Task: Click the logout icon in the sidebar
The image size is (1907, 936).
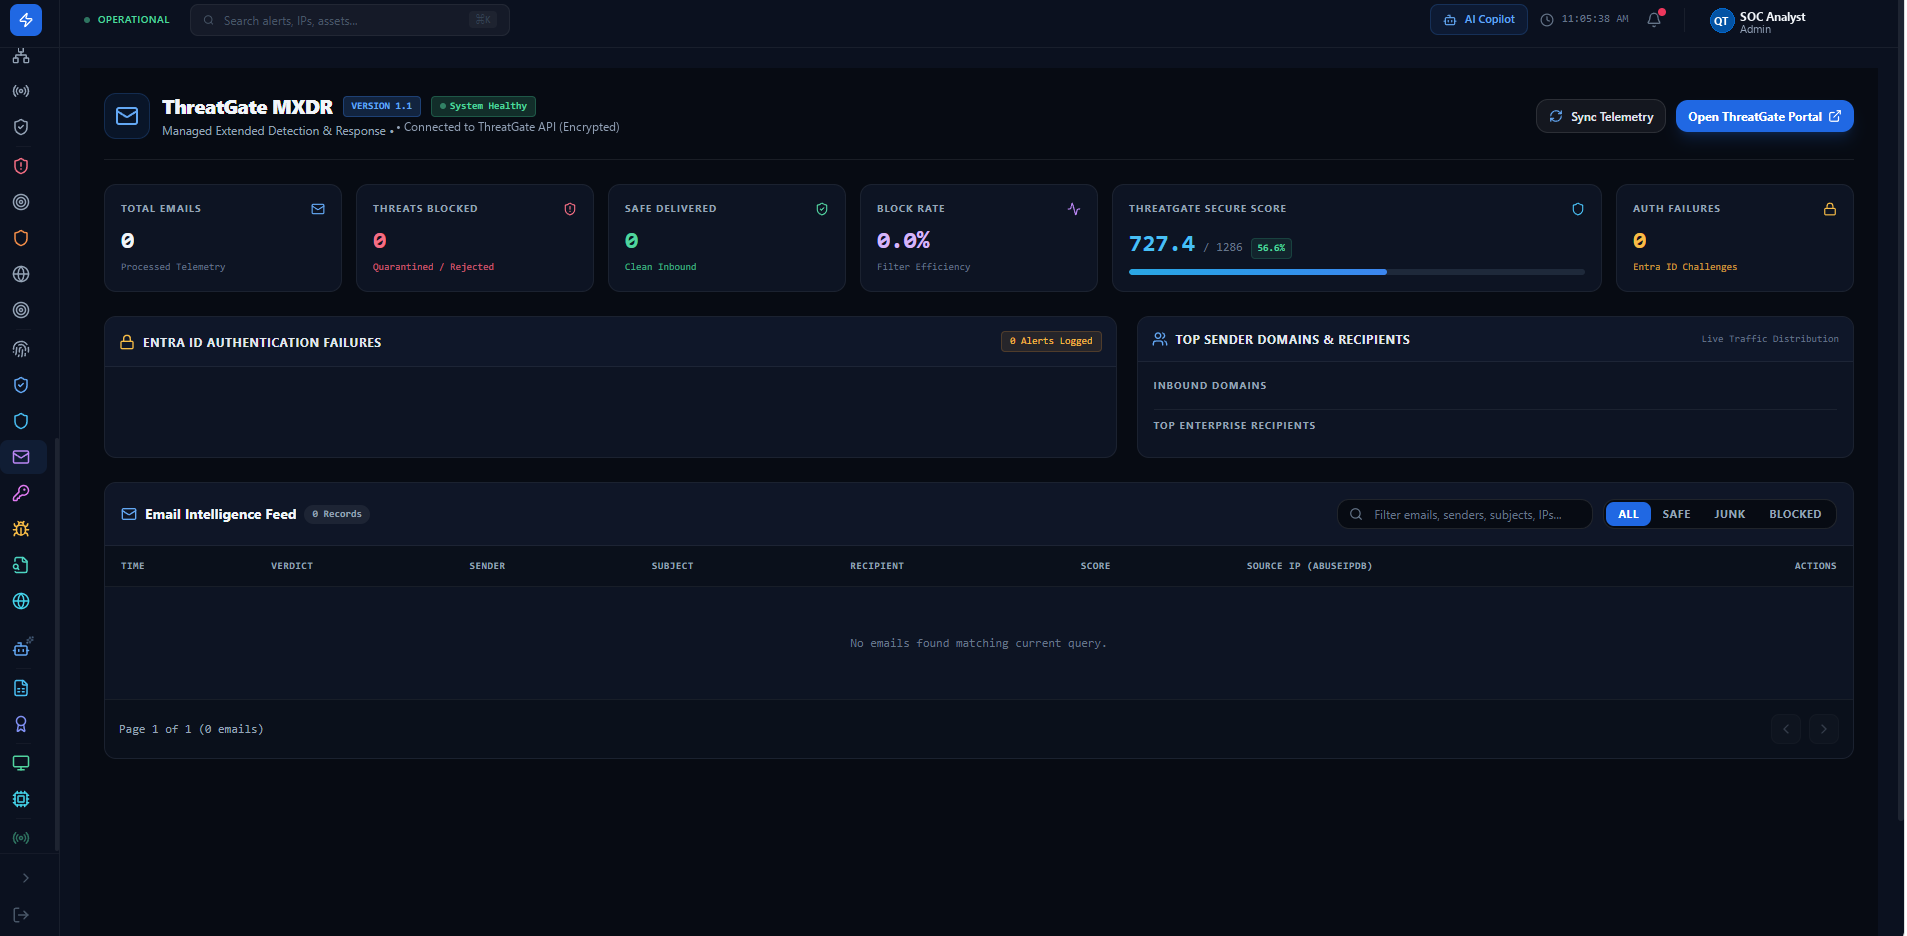Action: [x=21, y=915]
